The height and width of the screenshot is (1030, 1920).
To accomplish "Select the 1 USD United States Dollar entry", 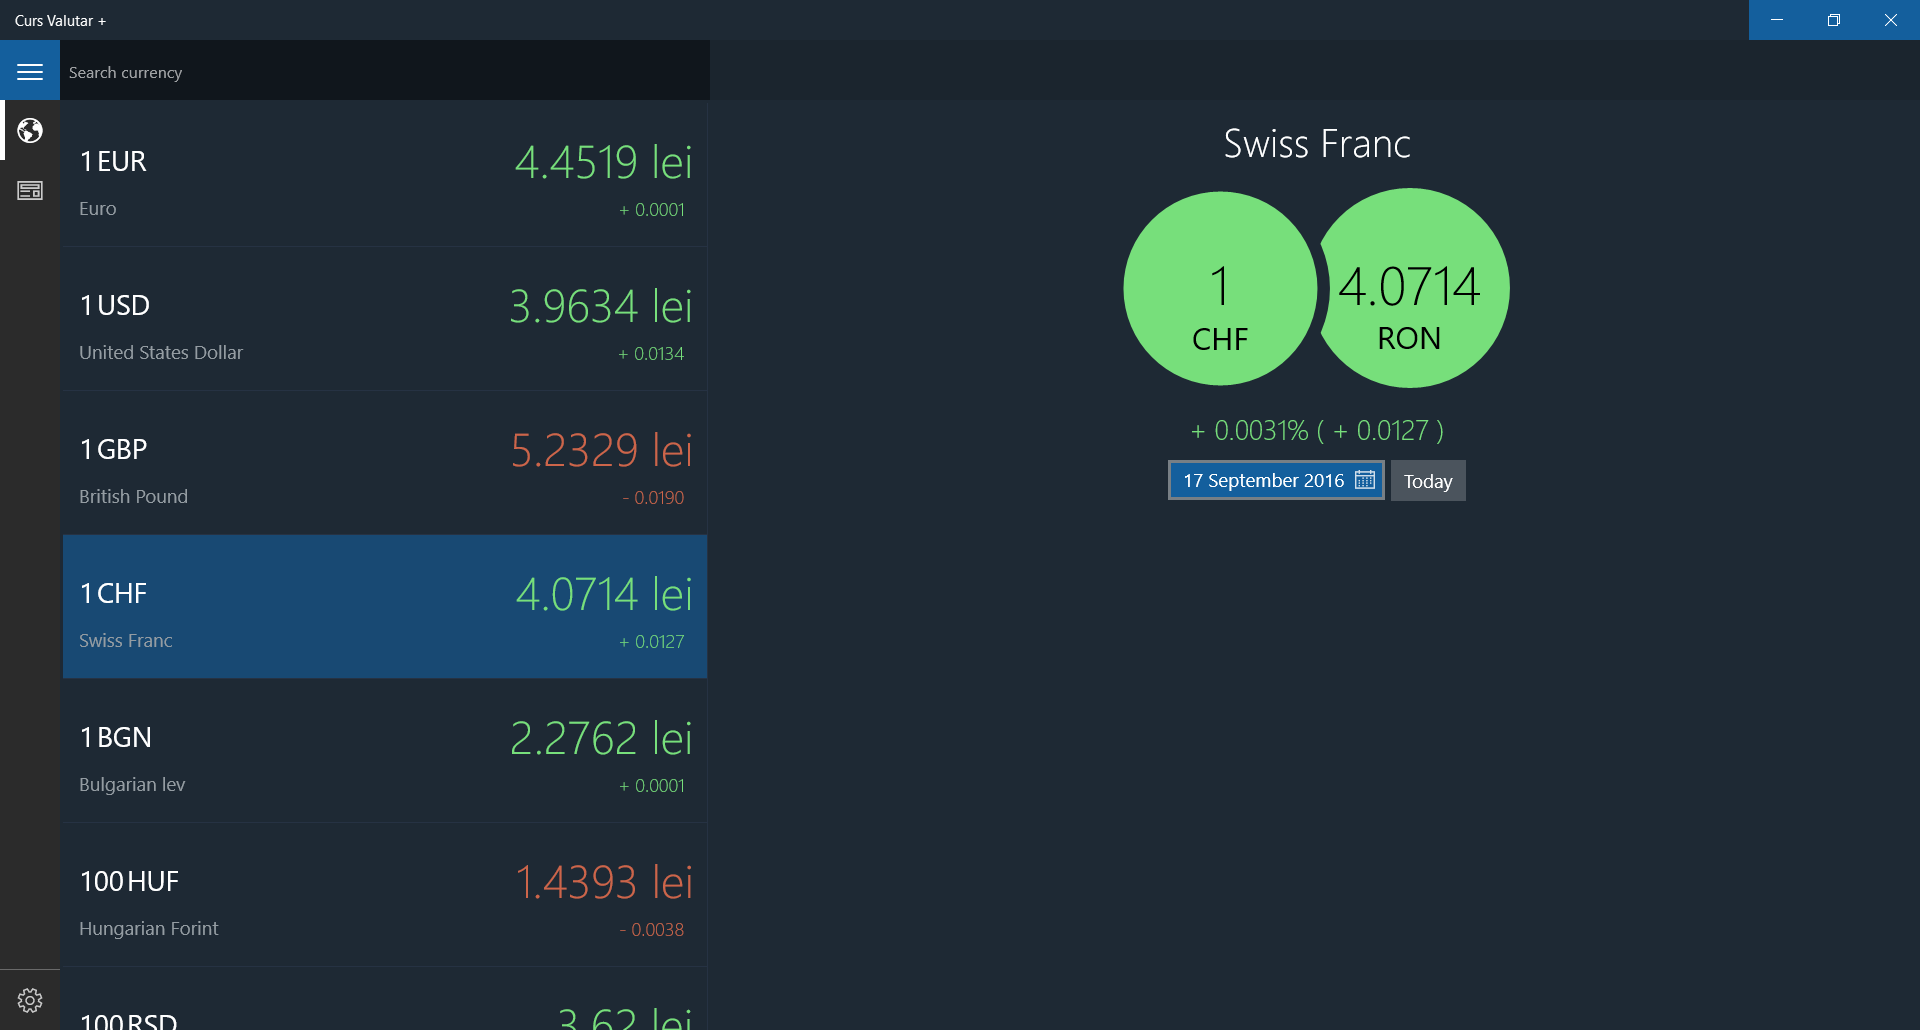I will coord(385,319).
